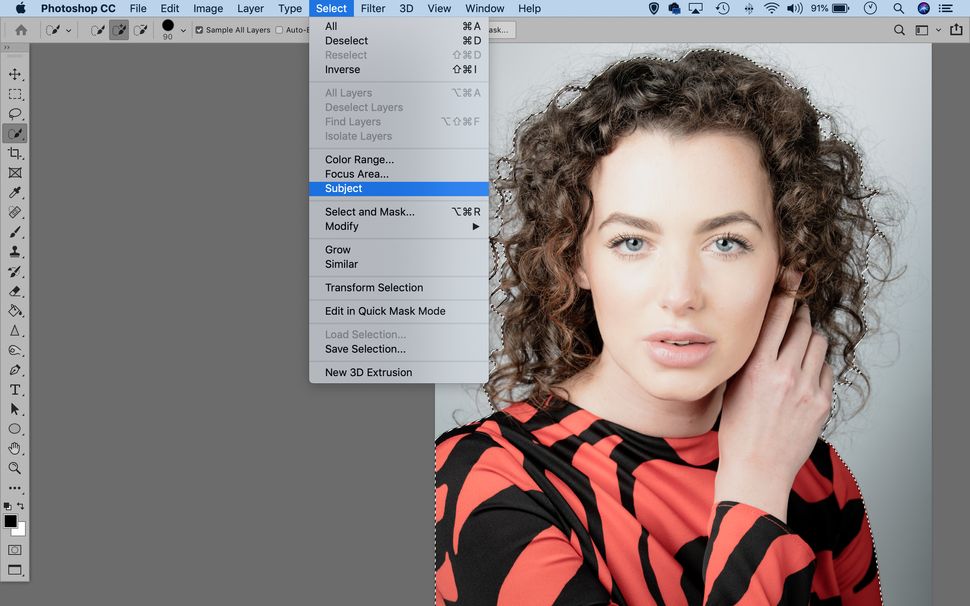
Task: Select the History Brush tool
Action: (15, 271)
